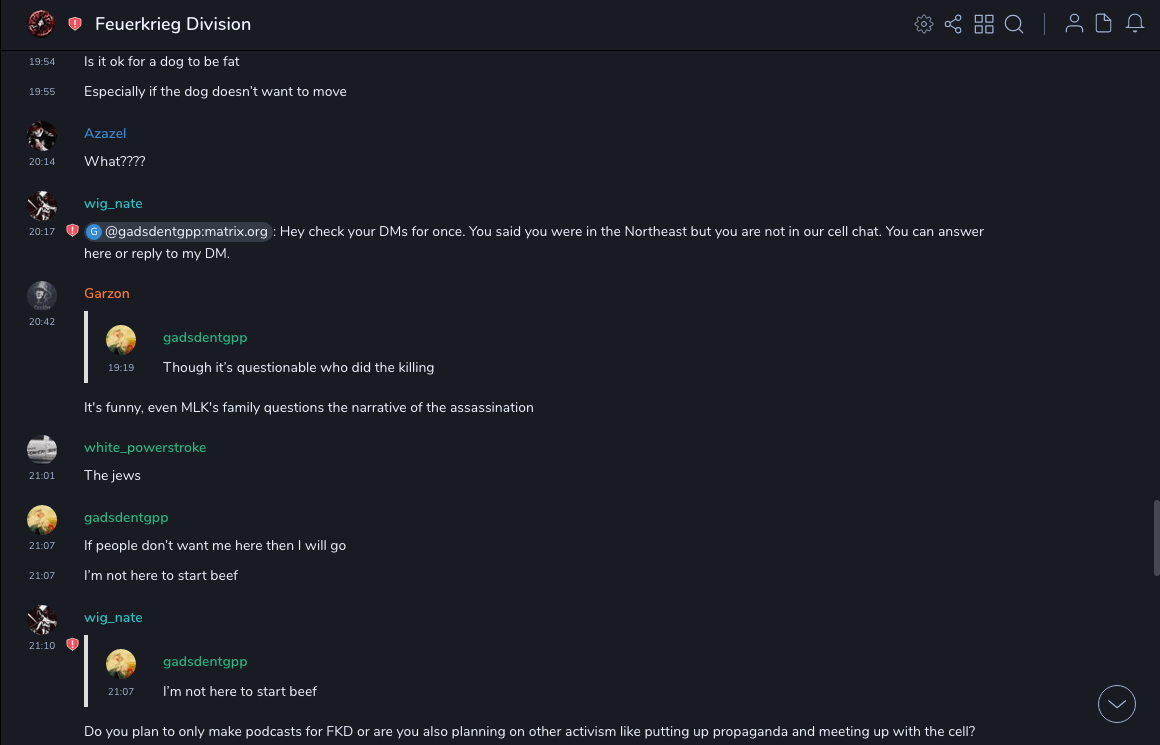Click the room avatar in header
The image size is (1160, 745).
pos(41,24)
